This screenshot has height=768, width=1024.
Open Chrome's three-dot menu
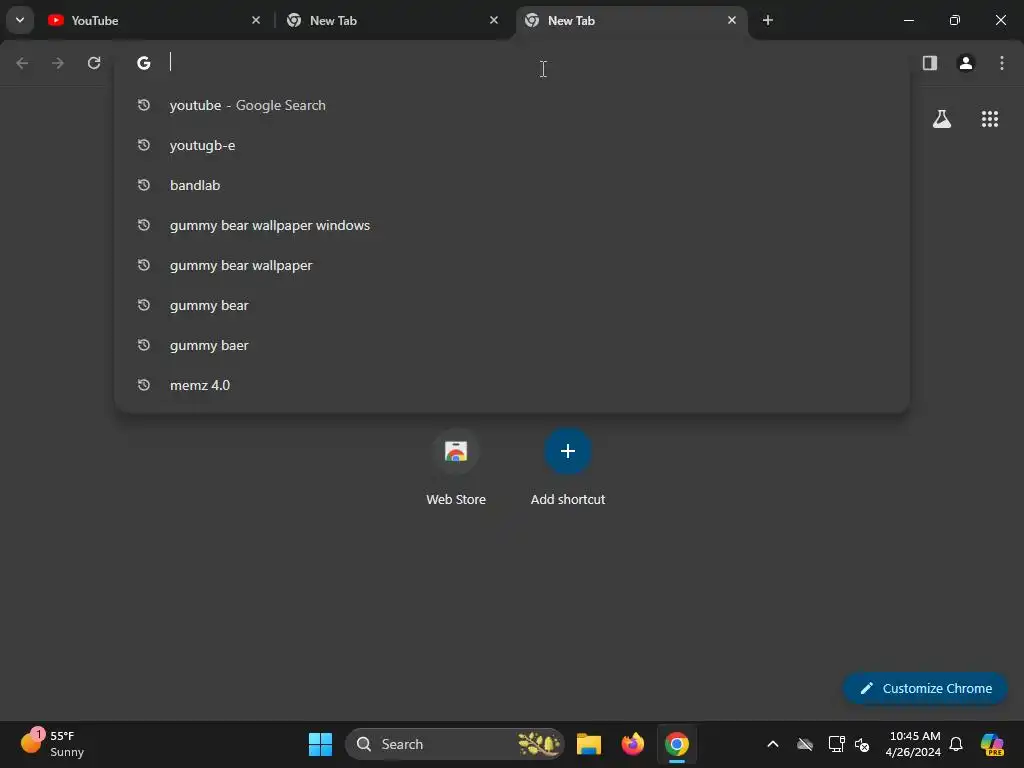pos(1002,63)
